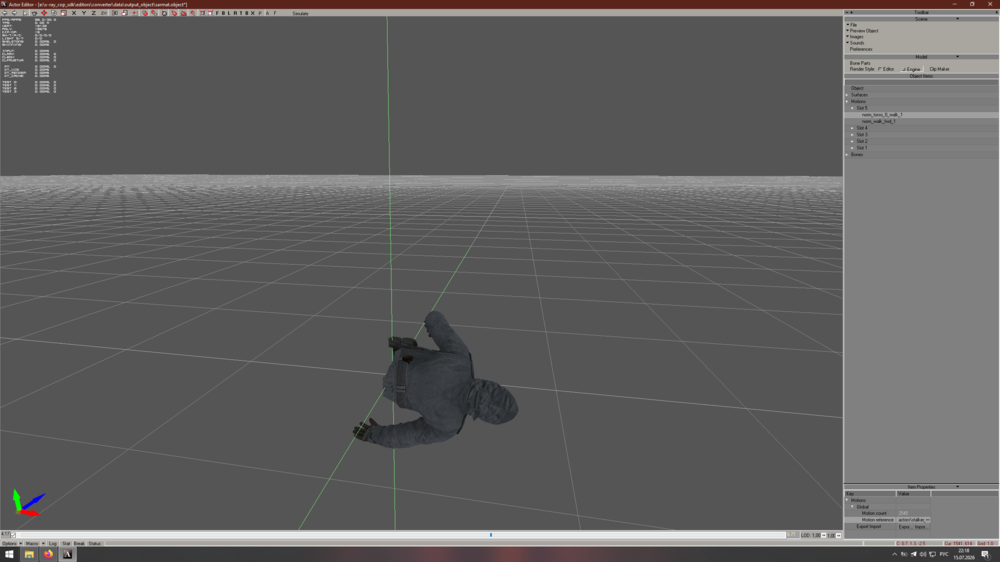
Task: Click the Z axis constraint icon
Action: pyautogui.click(x=94, y=13)
